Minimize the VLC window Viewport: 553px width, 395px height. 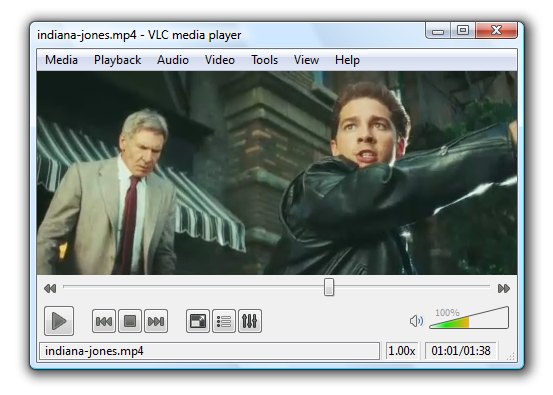pos(438,30)
